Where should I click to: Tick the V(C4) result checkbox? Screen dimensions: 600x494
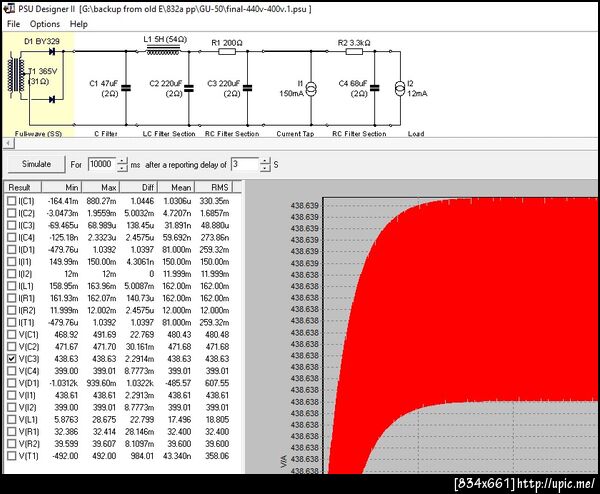click(x=12, y=371)
